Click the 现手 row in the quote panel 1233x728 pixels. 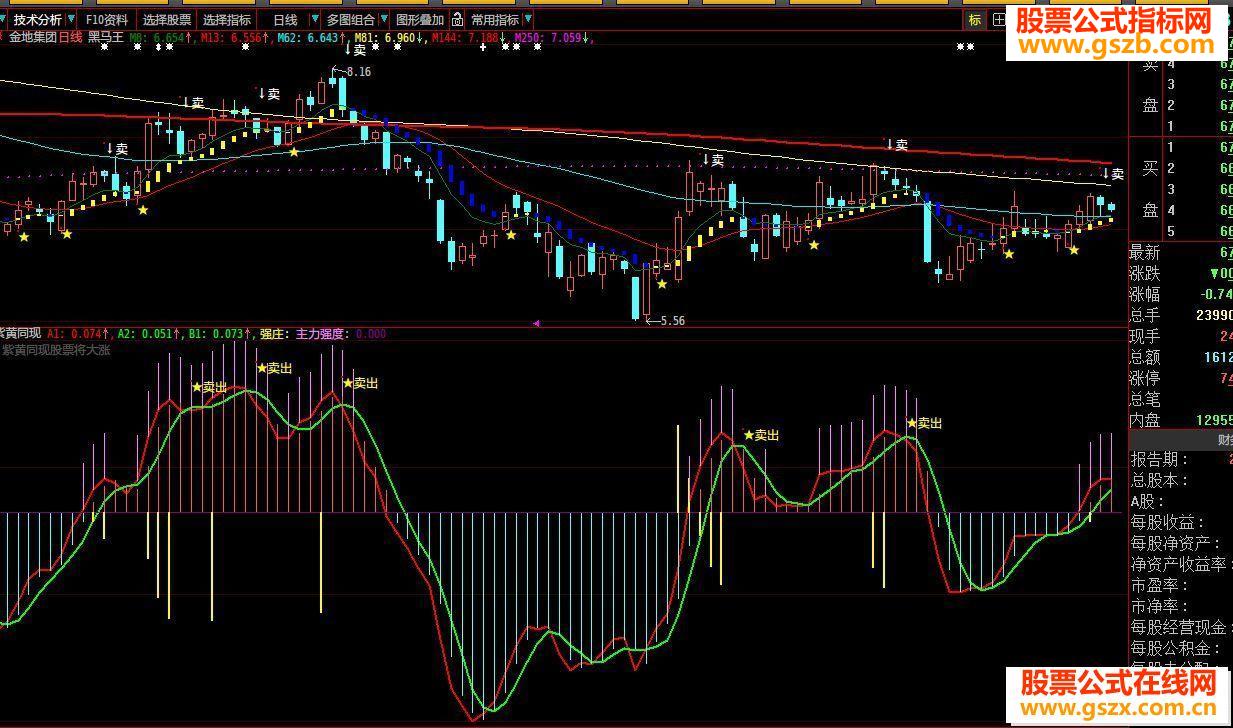click(x=1181, y=336)
